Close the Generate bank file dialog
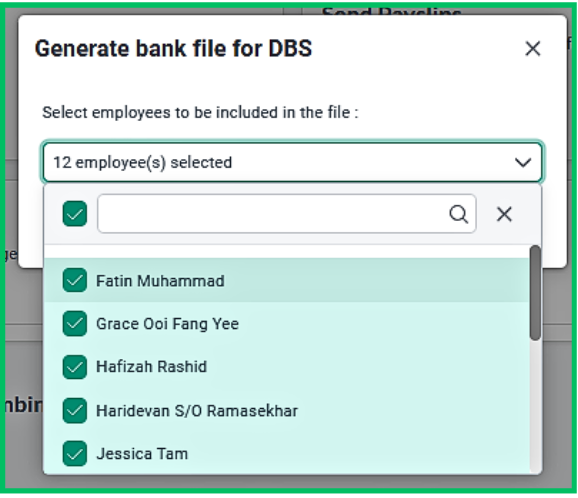 [532, 49]
